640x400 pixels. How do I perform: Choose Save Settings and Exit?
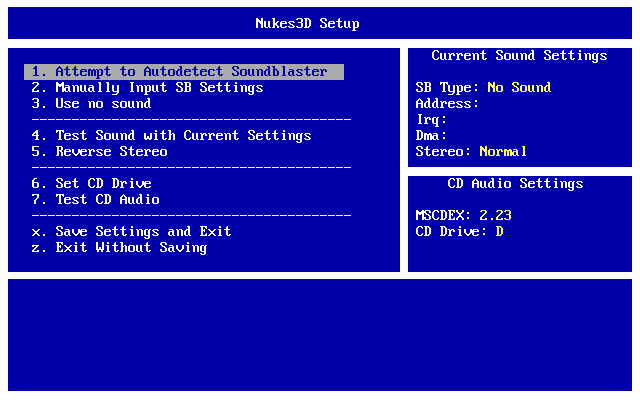(x=131, y=231)
